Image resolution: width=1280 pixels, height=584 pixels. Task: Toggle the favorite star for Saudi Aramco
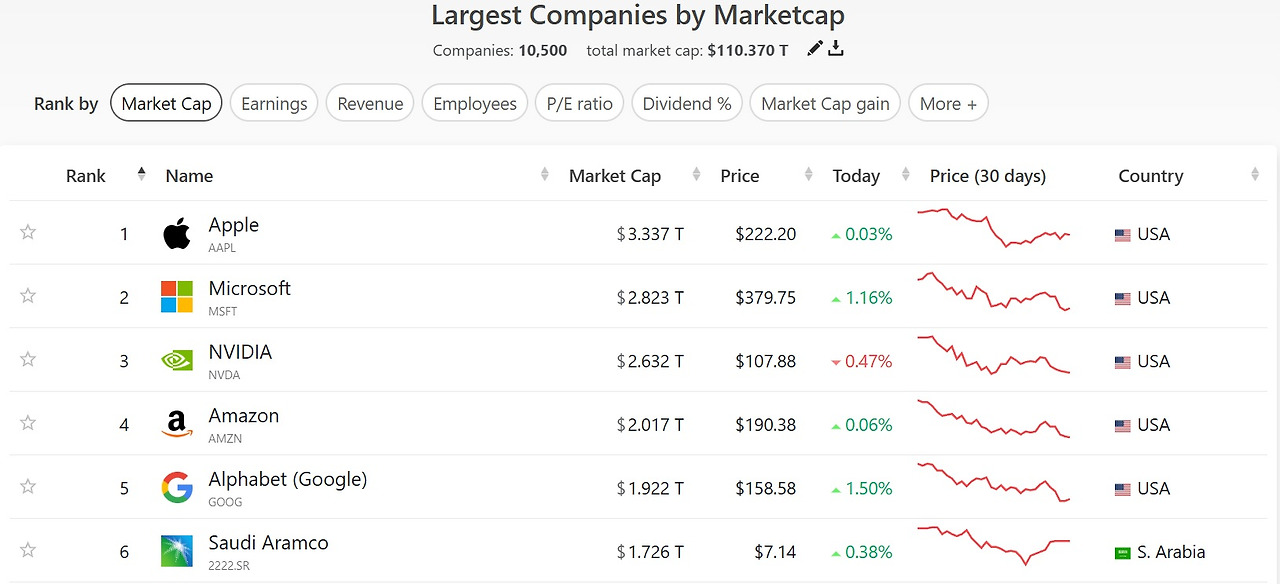(28, 550)
